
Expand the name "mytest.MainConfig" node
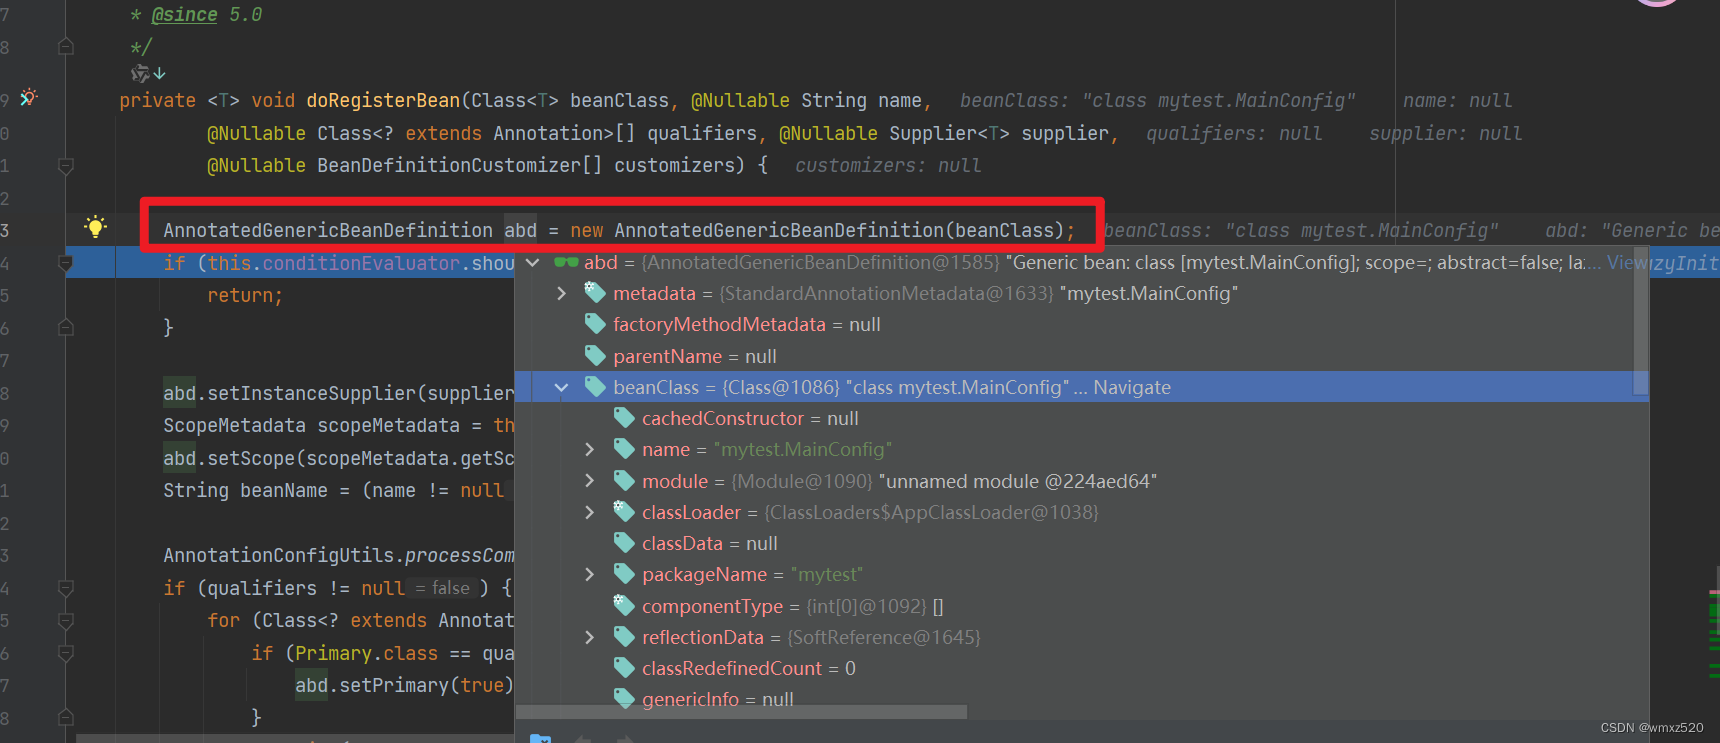590,449
